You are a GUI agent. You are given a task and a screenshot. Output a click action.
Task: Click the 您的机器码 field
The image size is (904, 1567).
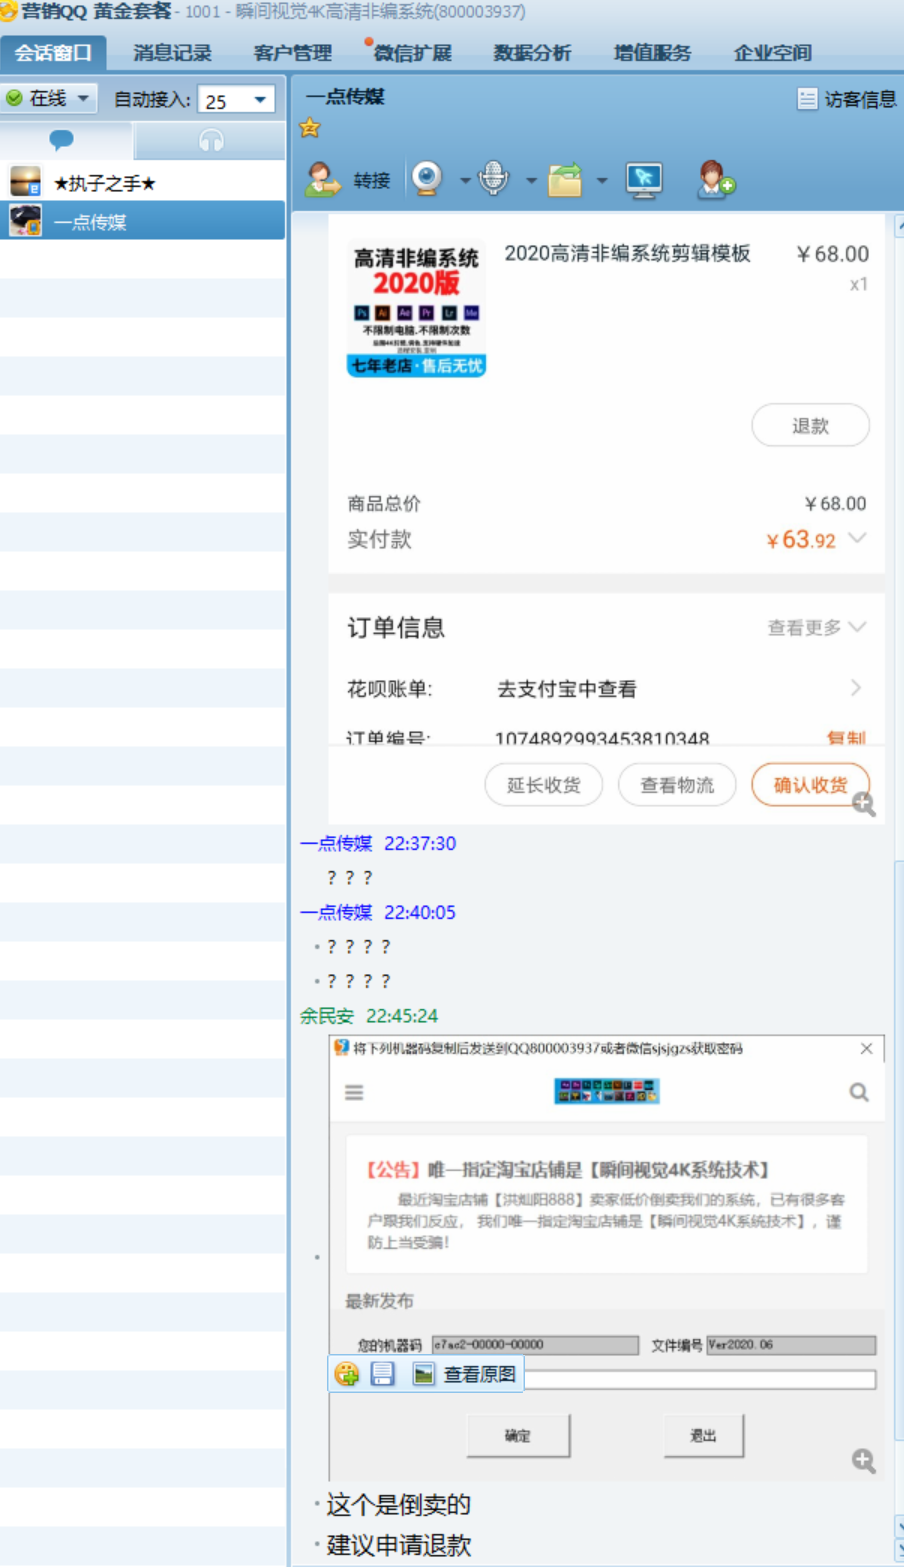[x=535, y=1345]
